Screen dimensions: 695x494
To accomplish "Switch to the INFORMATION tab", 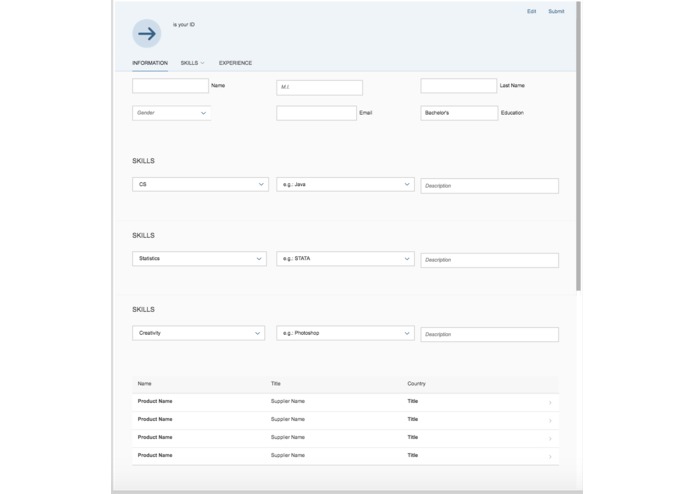I will (x=150, y=63).
